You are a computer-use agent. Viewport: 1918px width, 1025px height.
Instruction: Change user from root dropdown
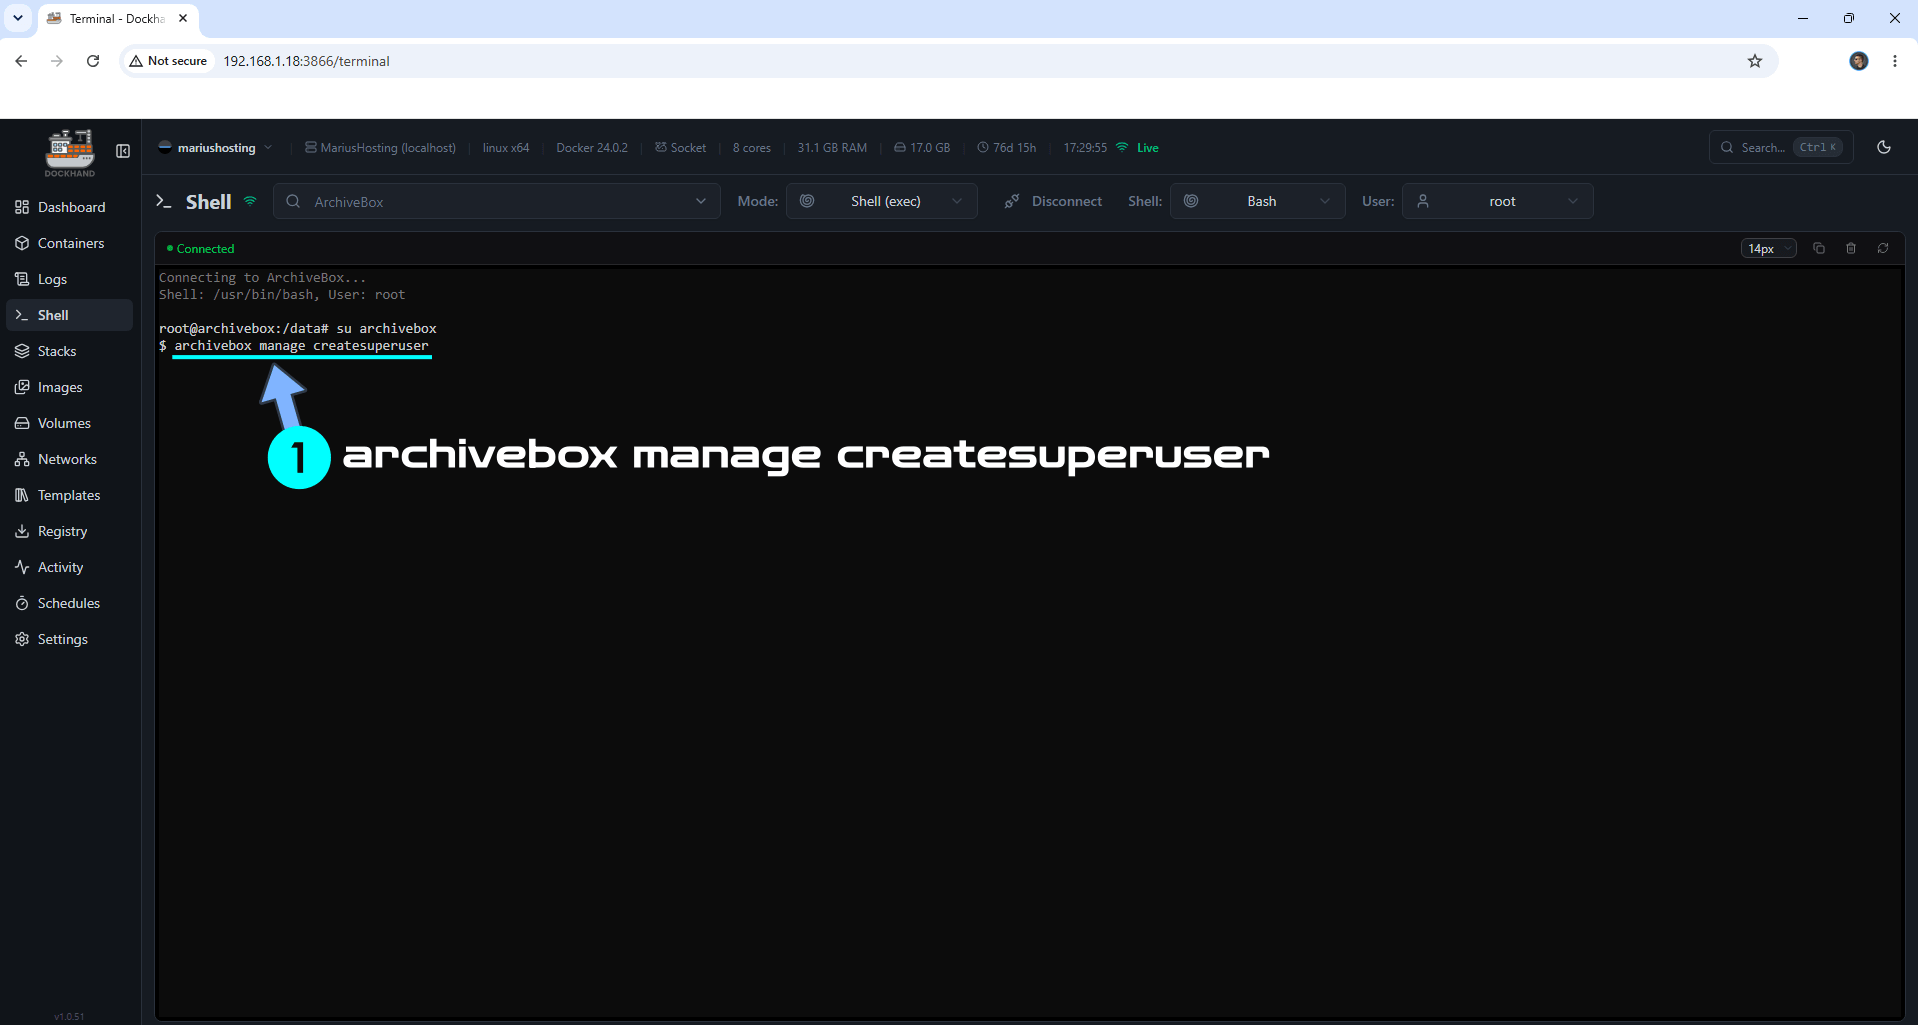click(x=1498, y=201)
